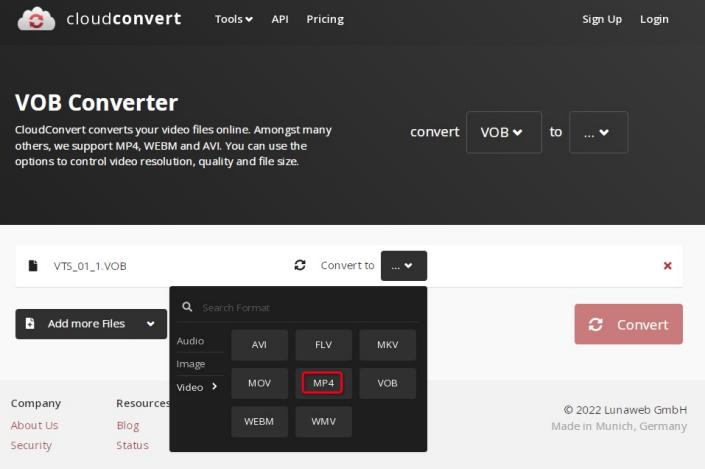Click the Sign Up link
This screenshot has height=469, width=705.
(x=602, y=19)
